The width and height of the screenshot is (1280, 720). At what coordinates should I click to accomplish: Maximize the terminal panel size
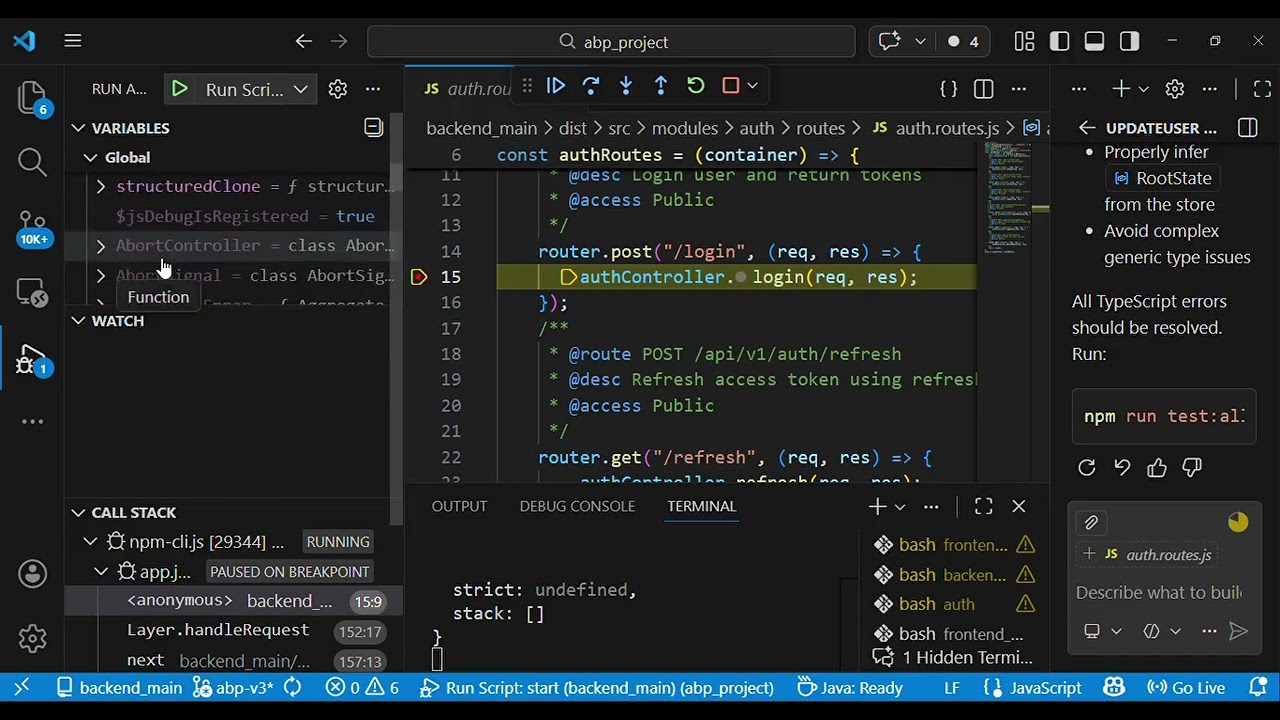[x=984, y=507]
